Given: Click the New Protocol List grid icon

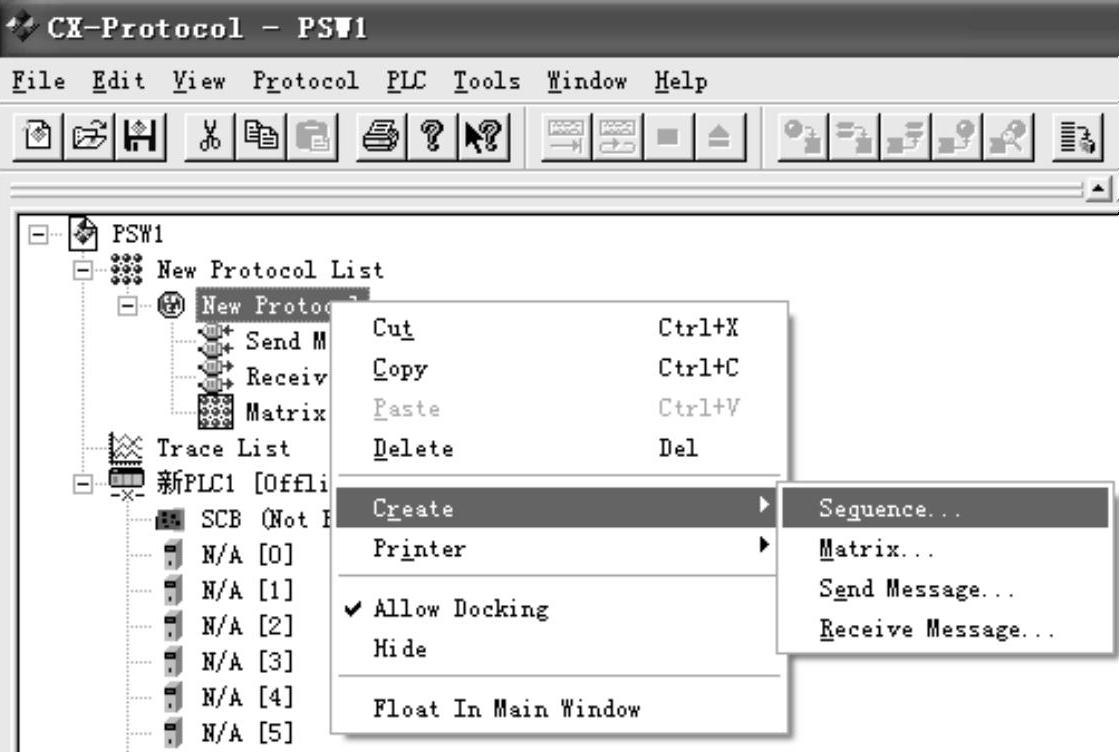Looking at the screenshot, I should [x=126, y=270].
